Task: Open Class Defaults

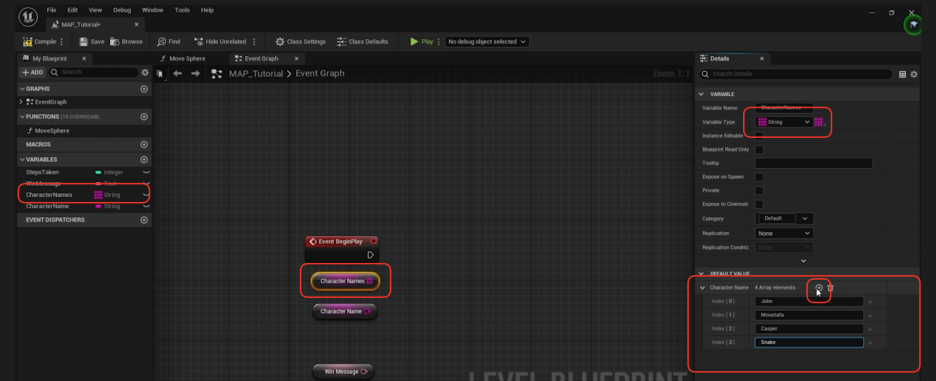Action: (x=362, y=42)
